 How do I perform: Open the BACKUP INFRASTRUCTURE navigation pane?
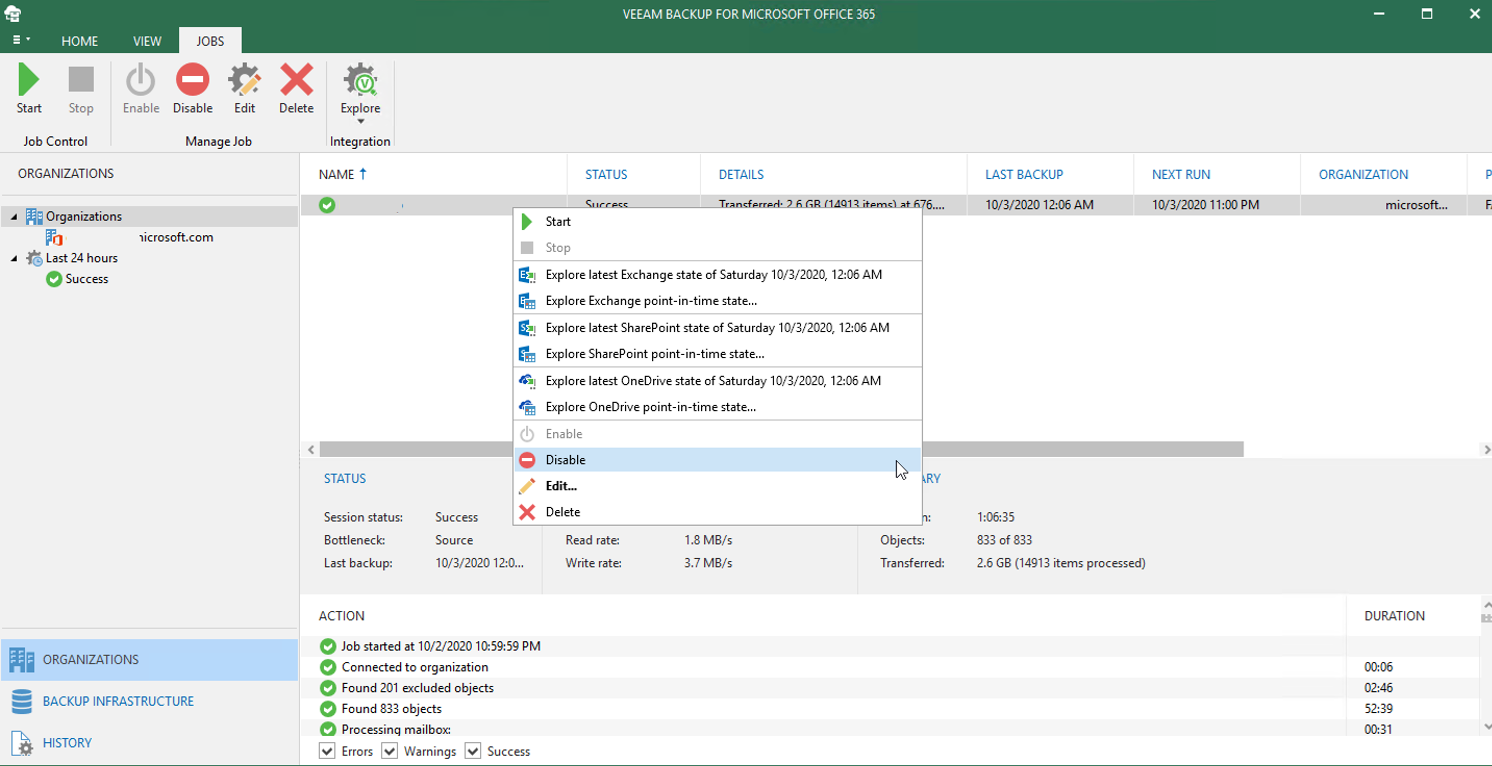click(149, 701)
